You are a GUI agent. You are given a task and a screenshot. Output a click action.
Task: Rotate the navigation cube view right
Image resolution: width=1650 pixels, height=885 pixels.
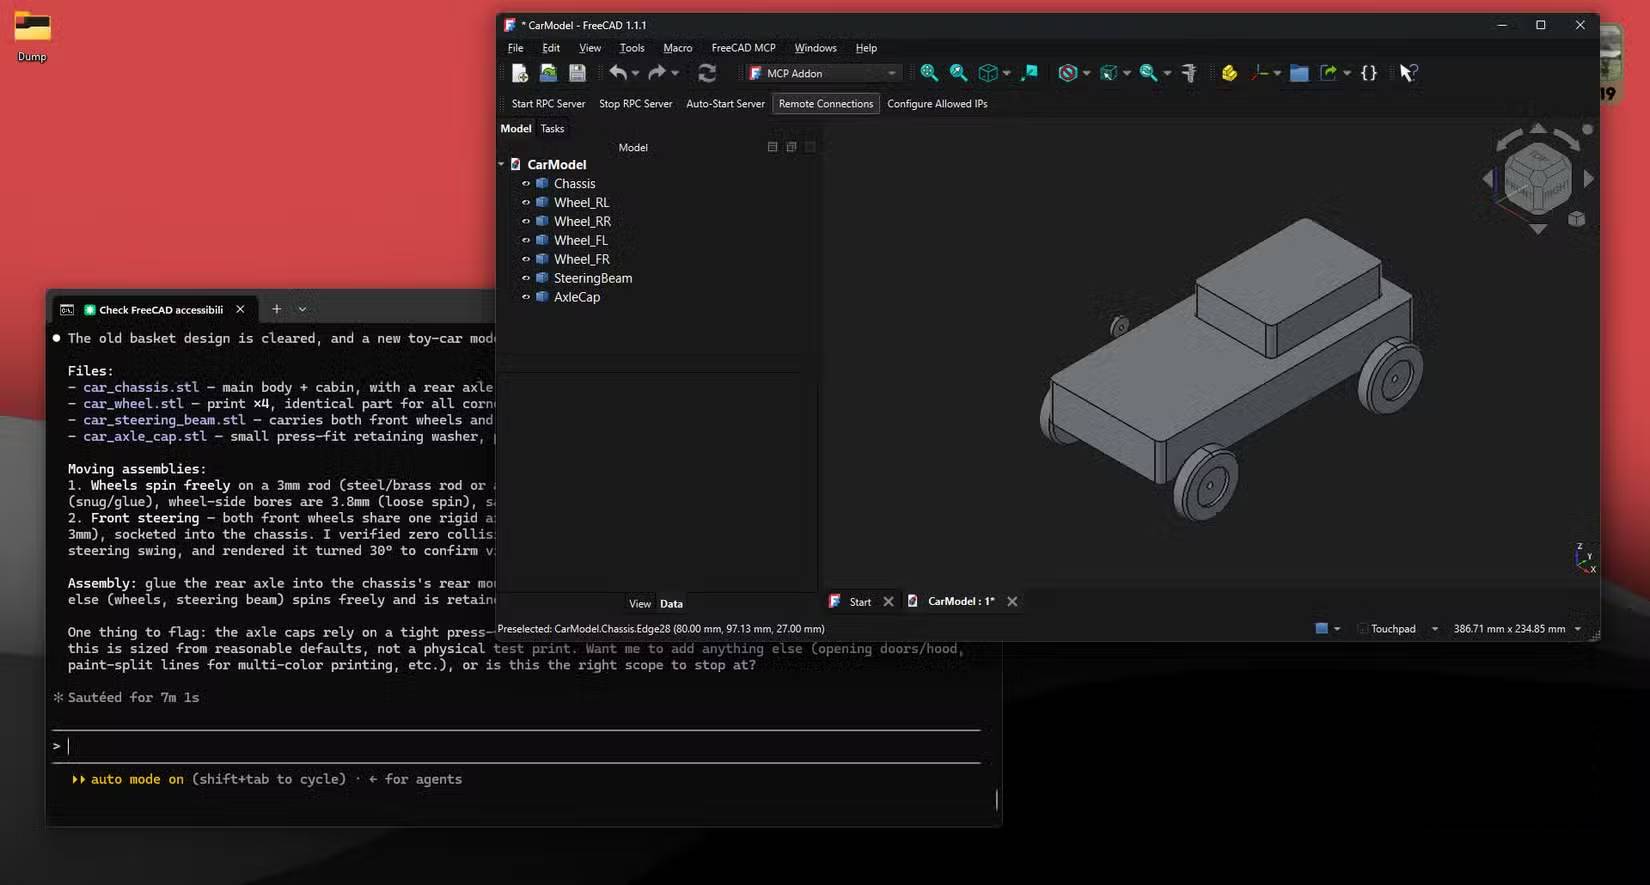pyautogui.click(x=1589, y=179)
